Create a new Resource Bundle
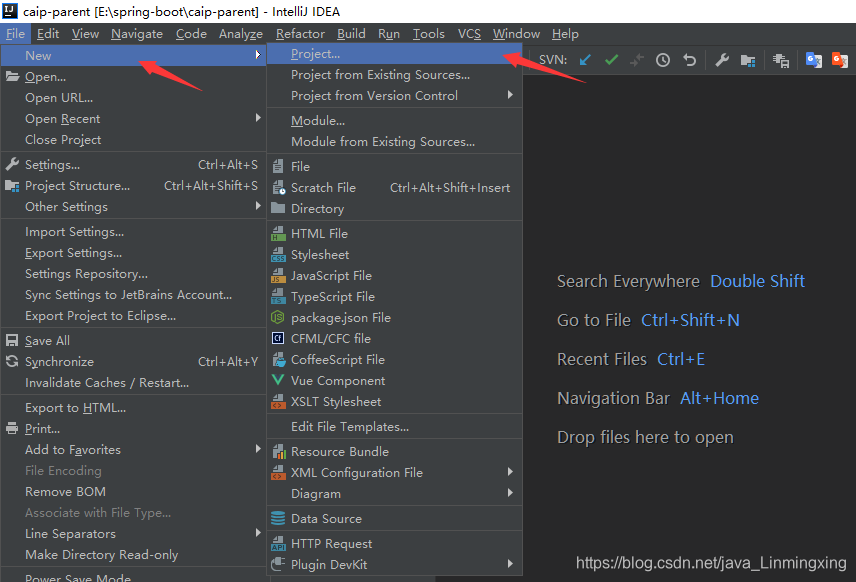The height and width of the screenshot is (582, 856). pyautogui.click(x=395, y=452)
